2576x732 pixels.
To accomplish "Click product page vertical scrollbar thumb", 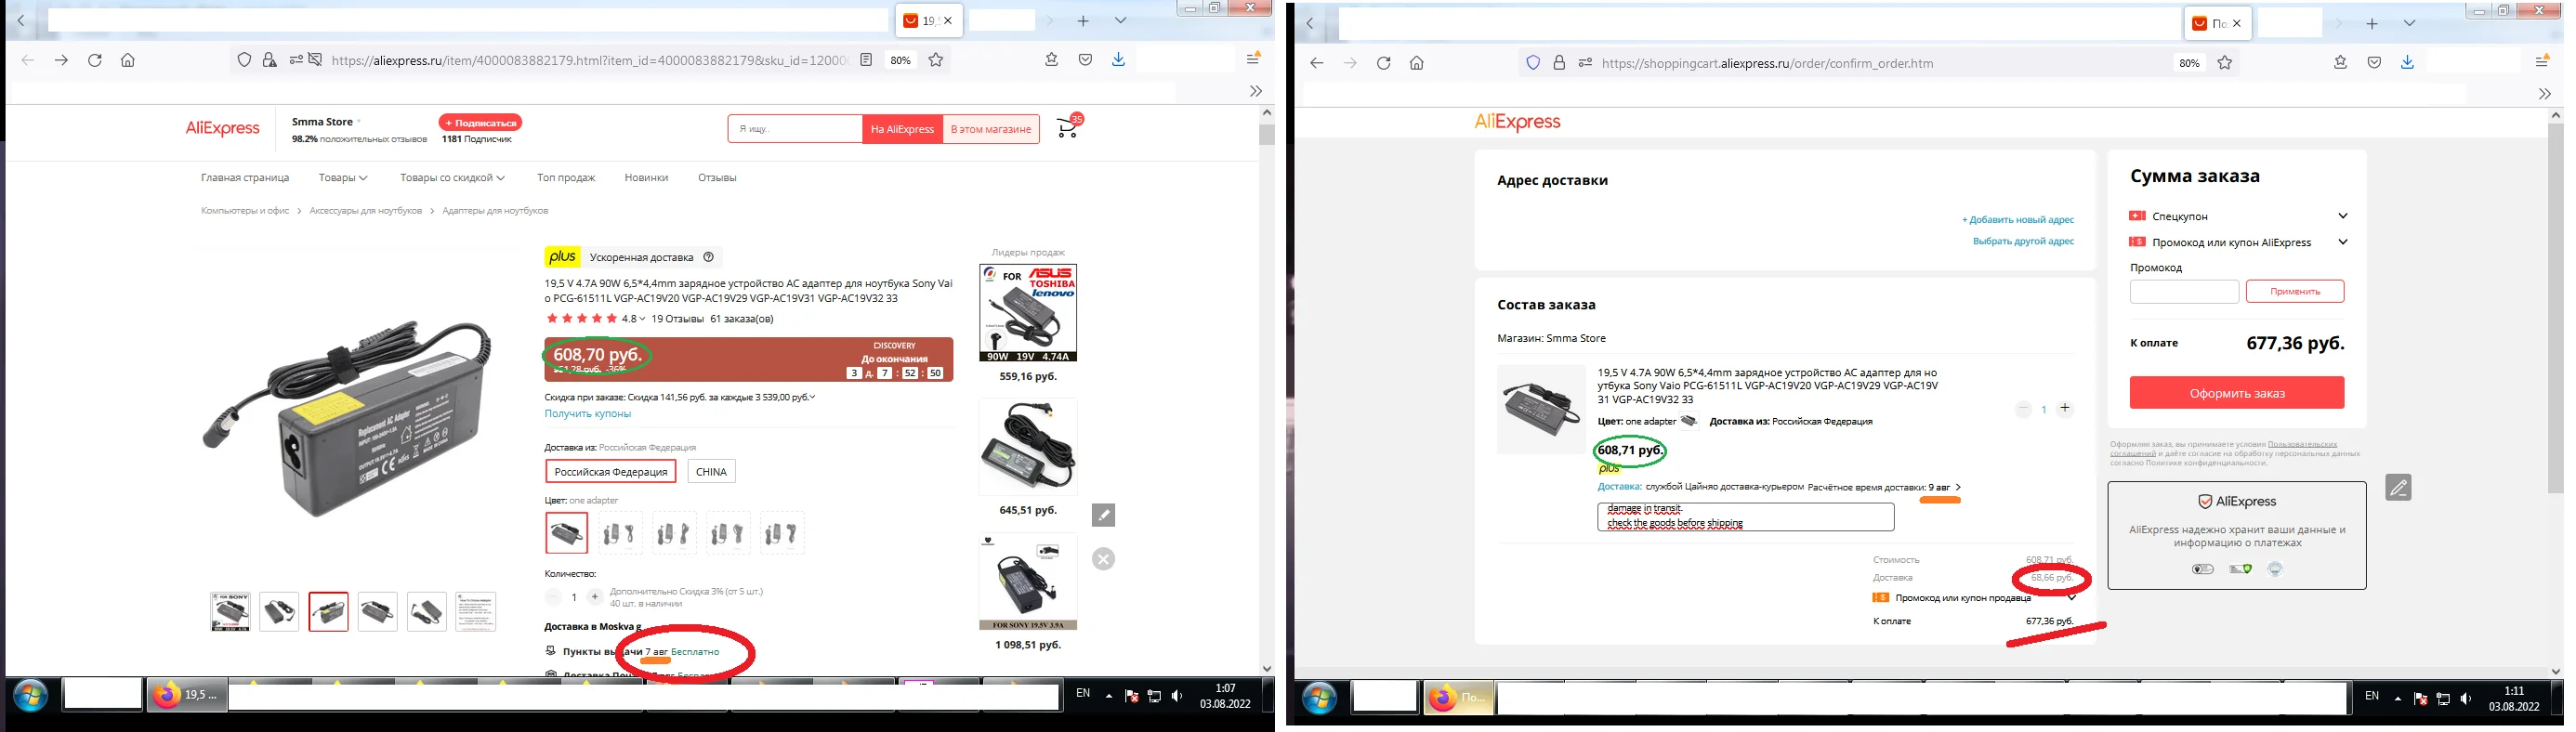I will [1267, 134].
